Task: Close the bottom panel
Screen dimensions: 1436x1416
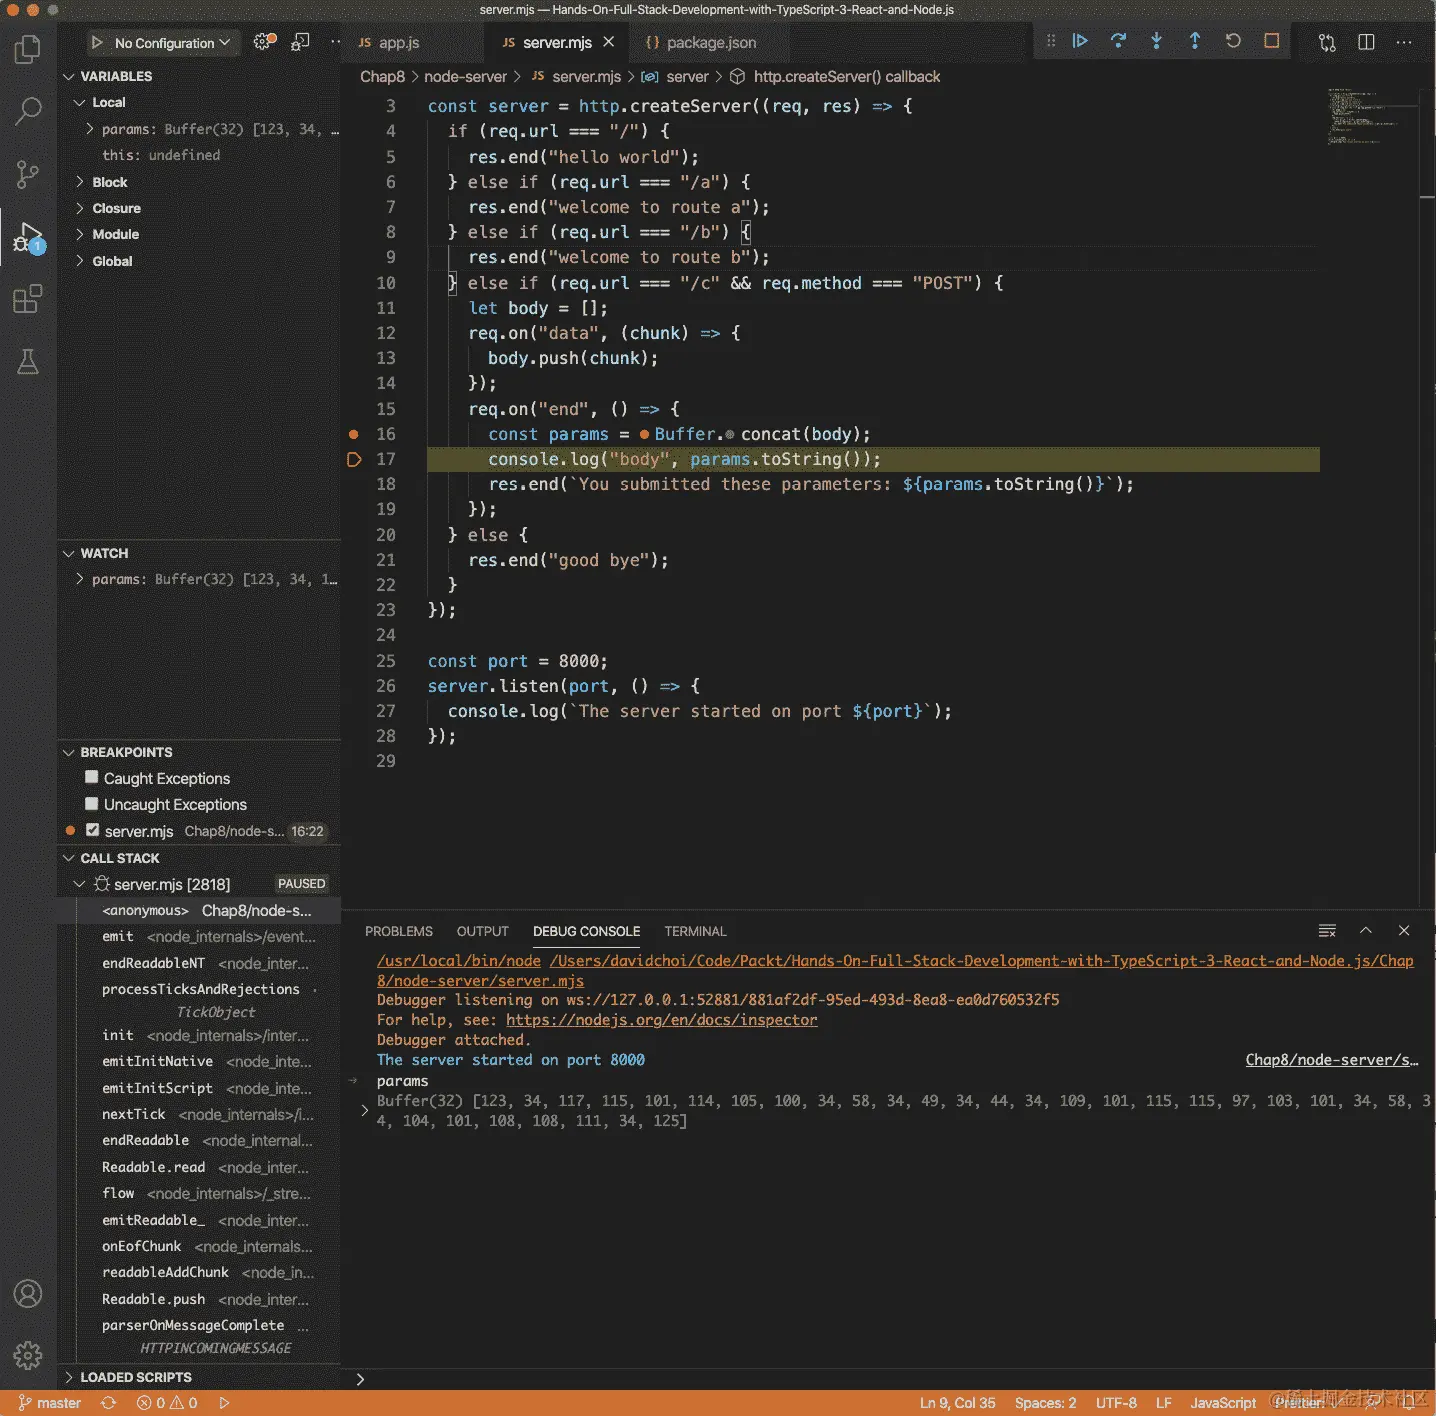Action: point(1404,931)
